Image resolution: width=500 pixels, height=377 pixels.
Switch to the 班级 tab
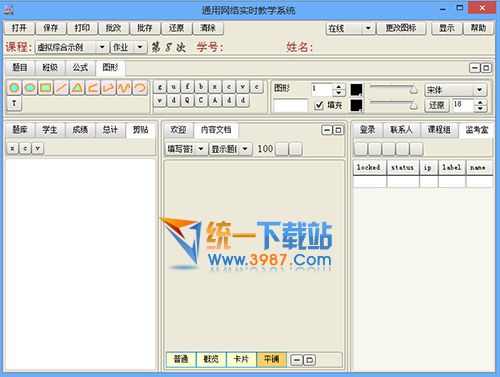click(x=50, y=68)
